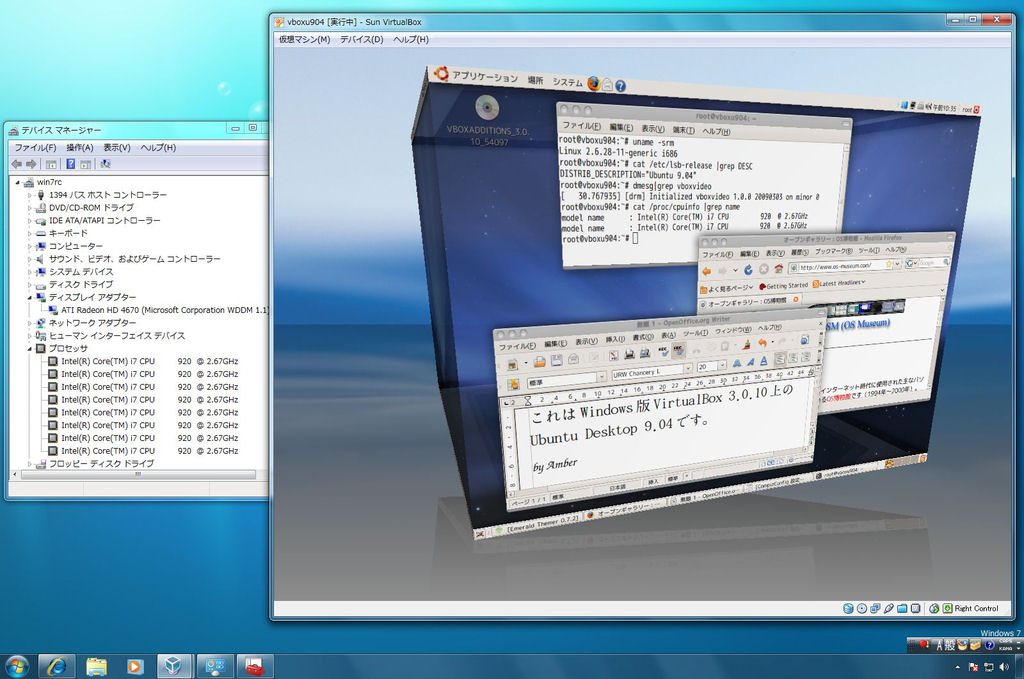Open Windows Explorer folder icon on taskbar
Screen dimensions: 1024x679
(96, 667)
